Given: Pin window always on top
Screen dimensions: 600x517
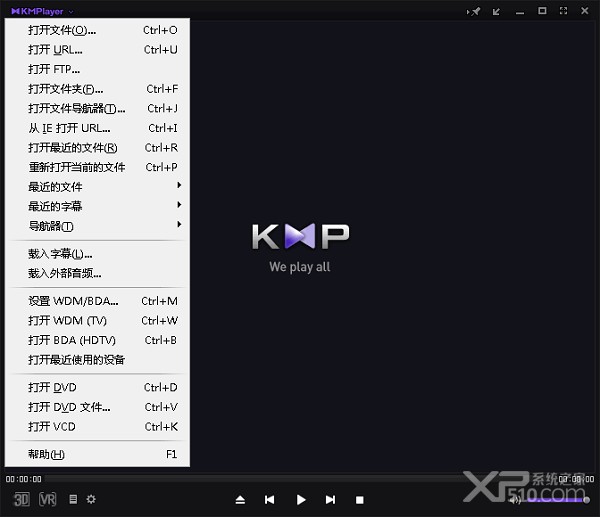Looking at the screenshot, I should tap(473, 11).
